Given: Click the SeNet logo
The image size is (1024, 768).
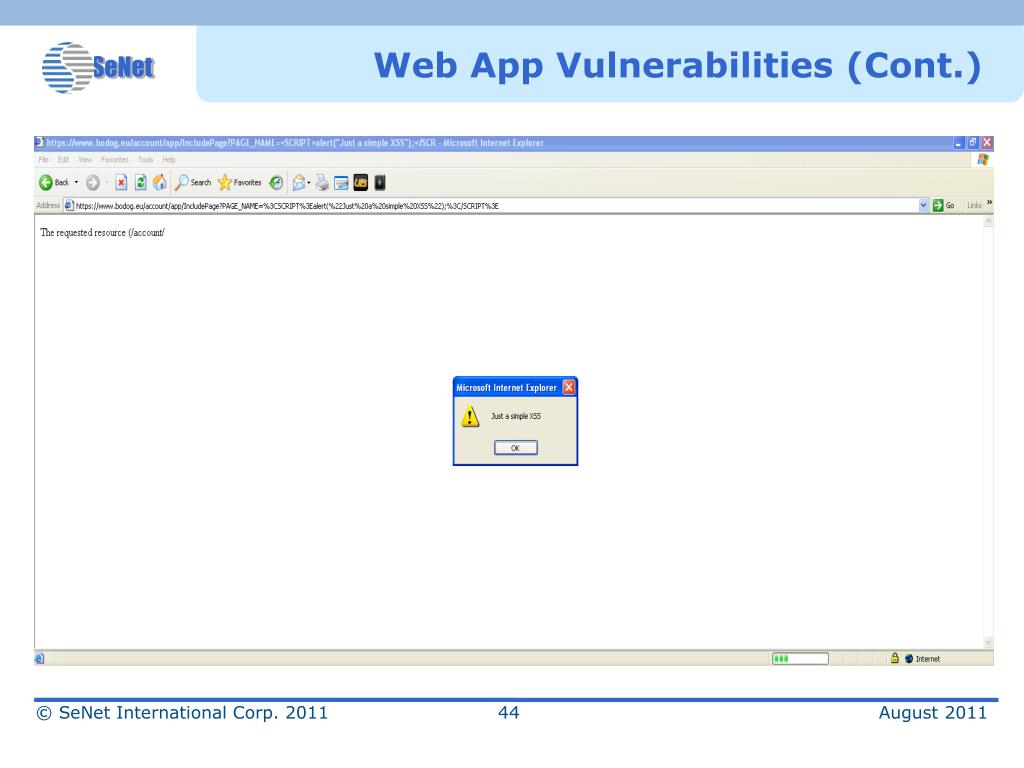Looking at the screenshot, I should tap(99, 67).
